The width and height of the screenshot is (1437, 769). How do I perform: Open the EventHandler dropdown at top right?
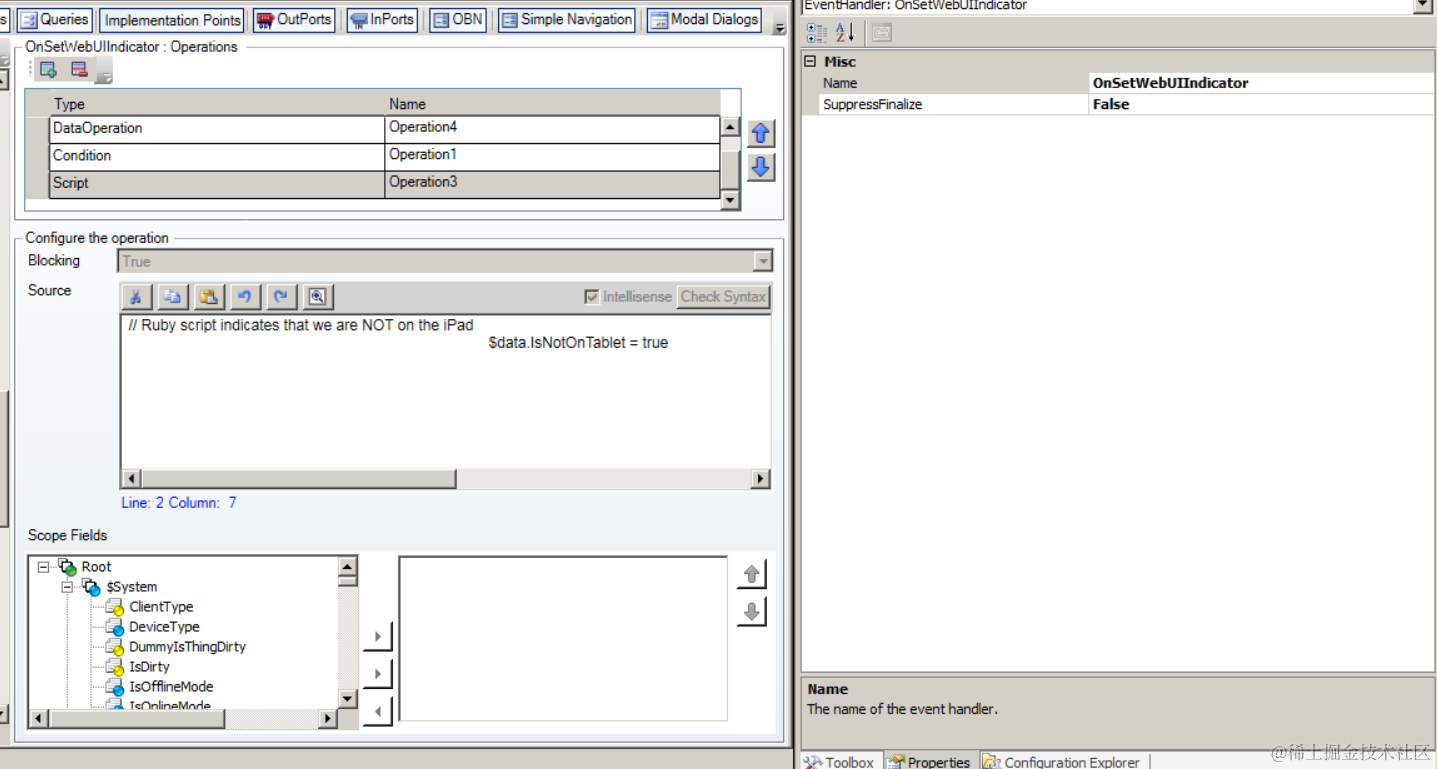pyautogui.click(x=1425, y=5)
